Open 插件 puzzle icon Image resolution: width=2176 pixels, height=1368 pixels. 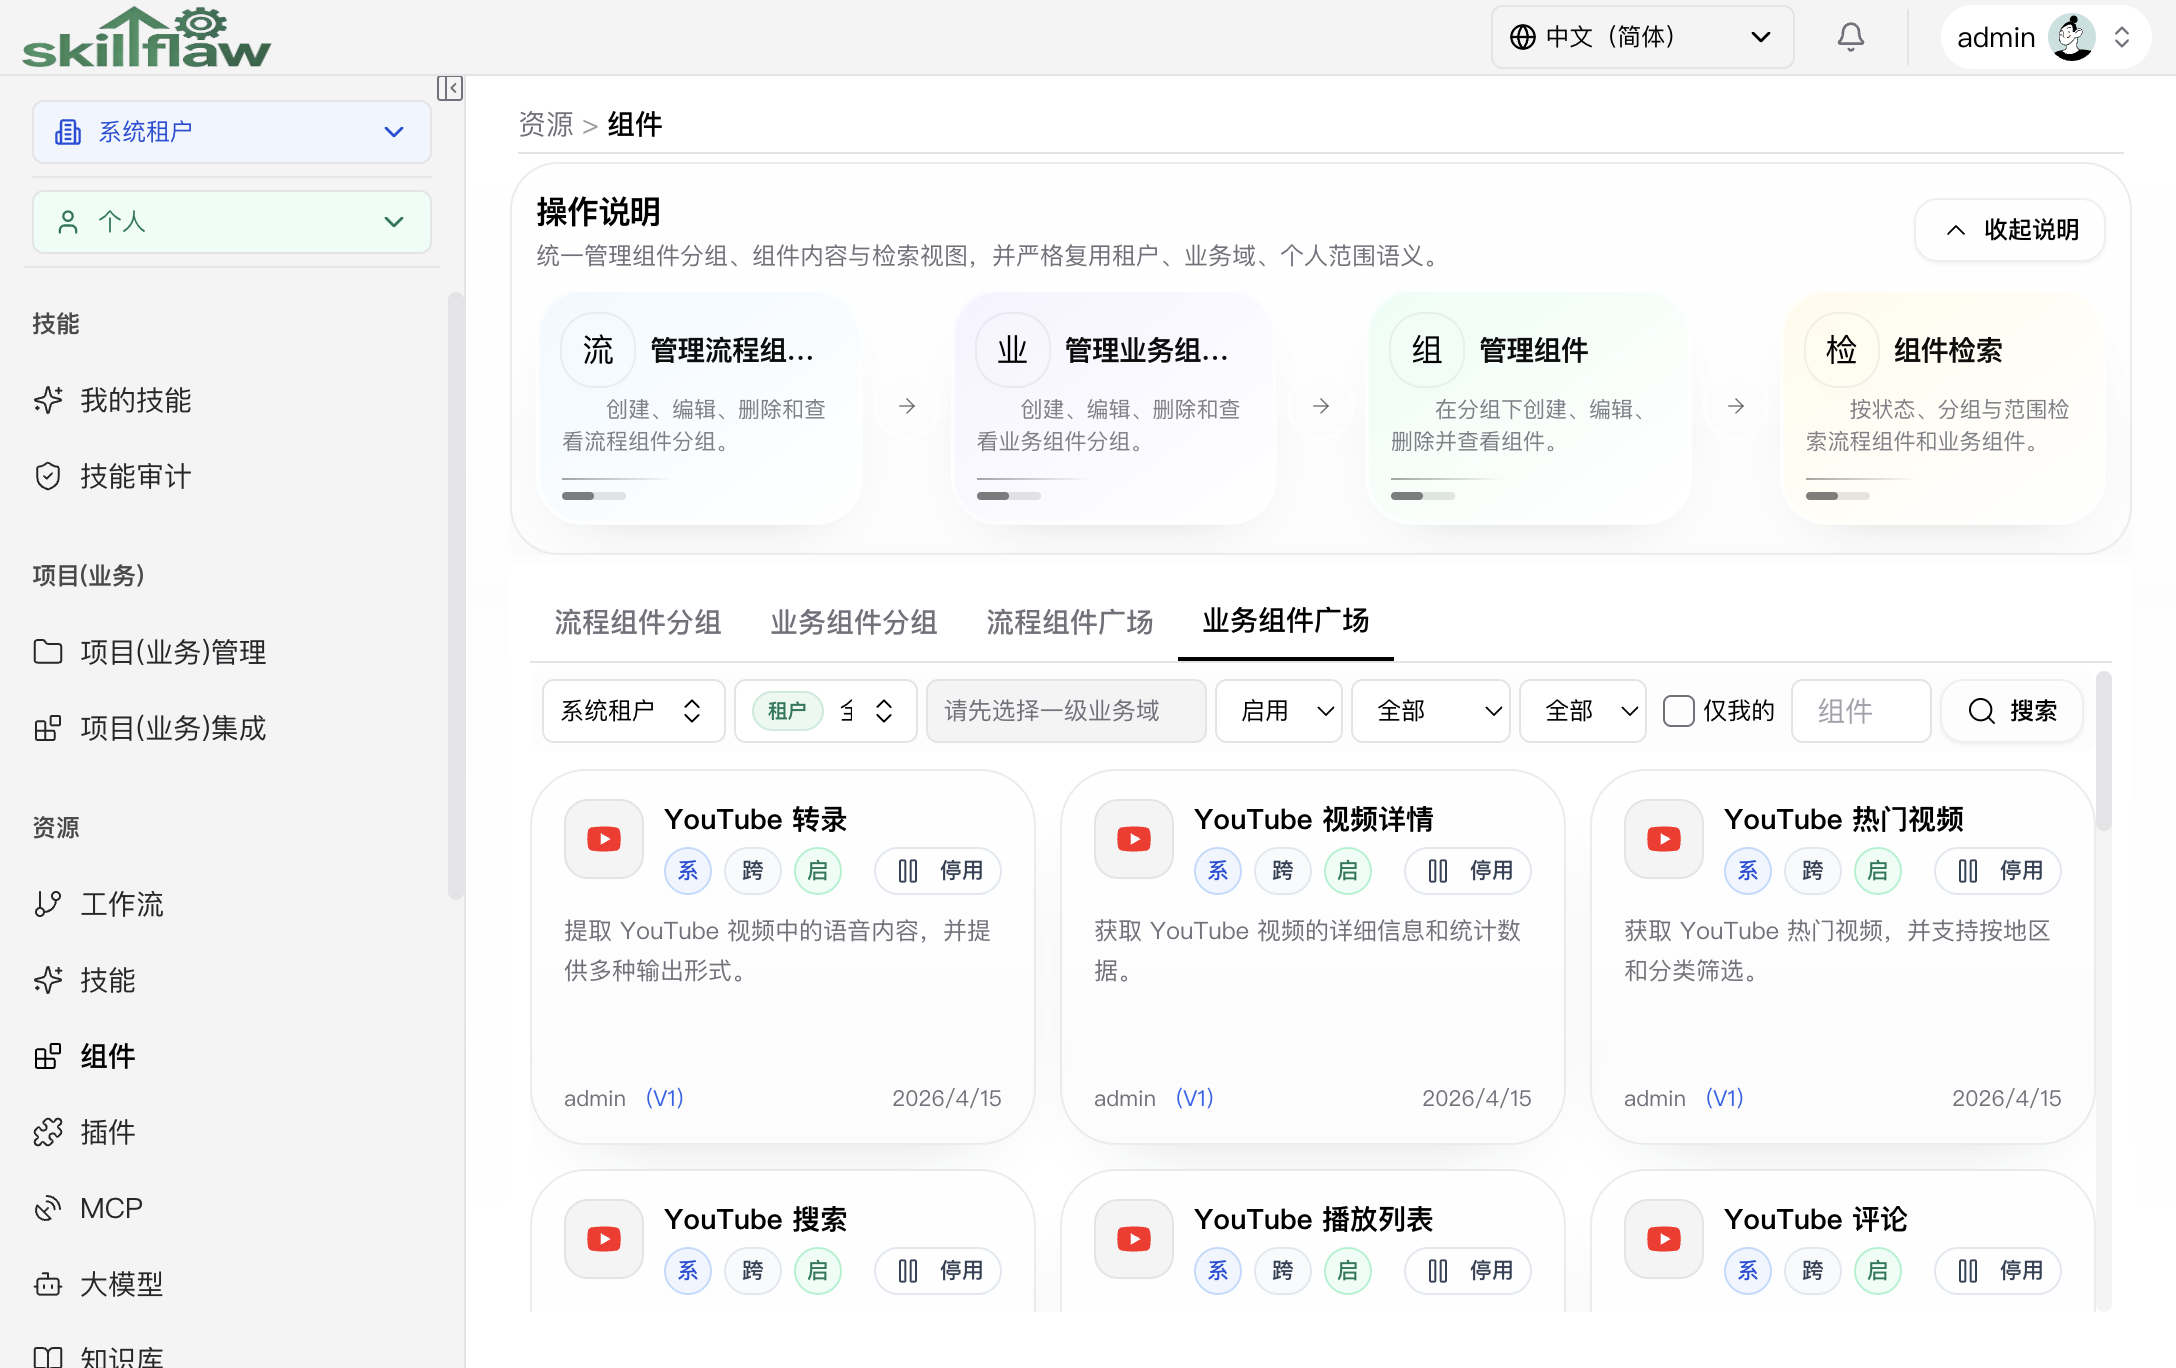tap(48, 1132)
